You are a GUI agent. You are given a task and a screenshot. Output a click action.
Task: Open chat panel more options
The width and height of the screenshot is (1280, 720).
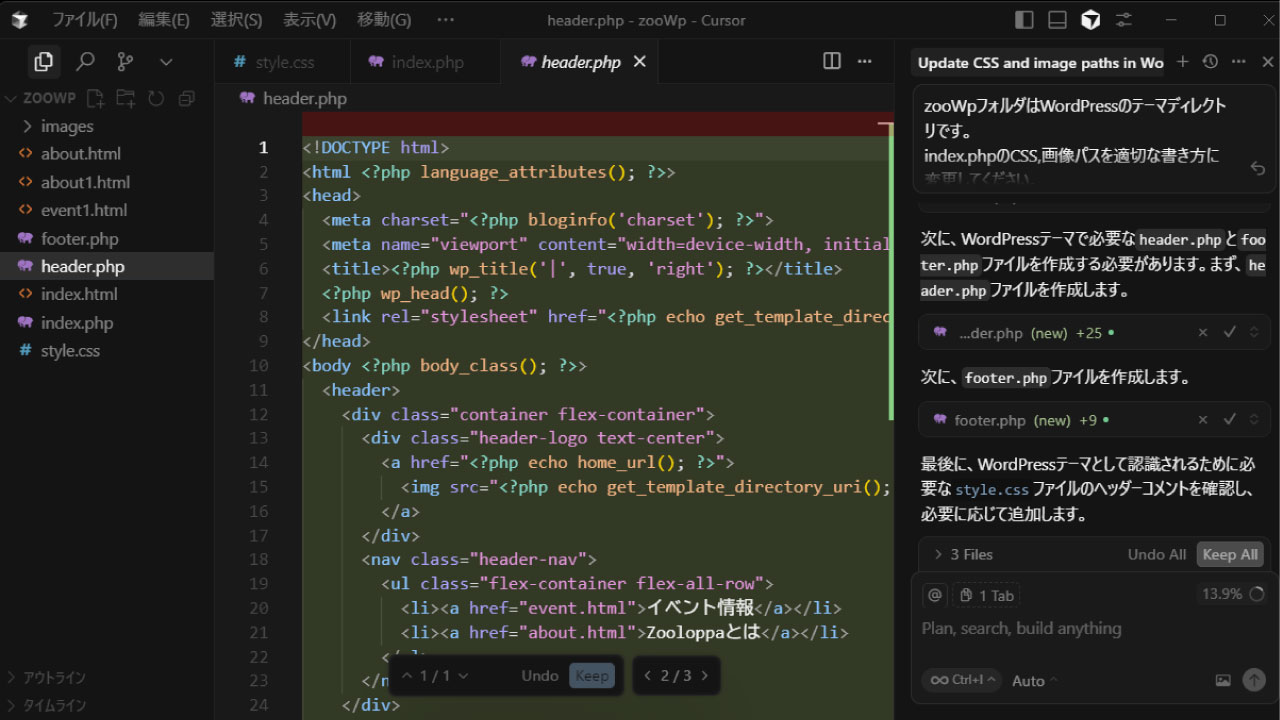1238,62
